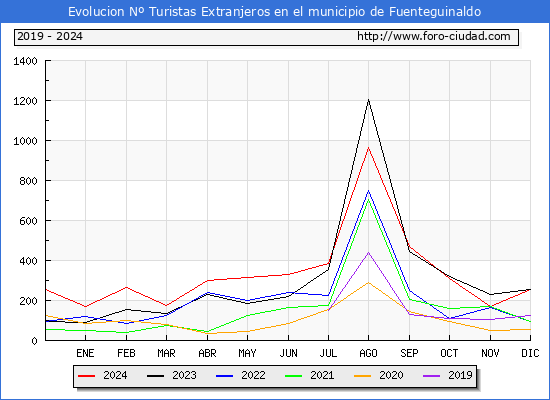Click the AGO month axis label
The image size is (550, 400).
pos(368,353)
